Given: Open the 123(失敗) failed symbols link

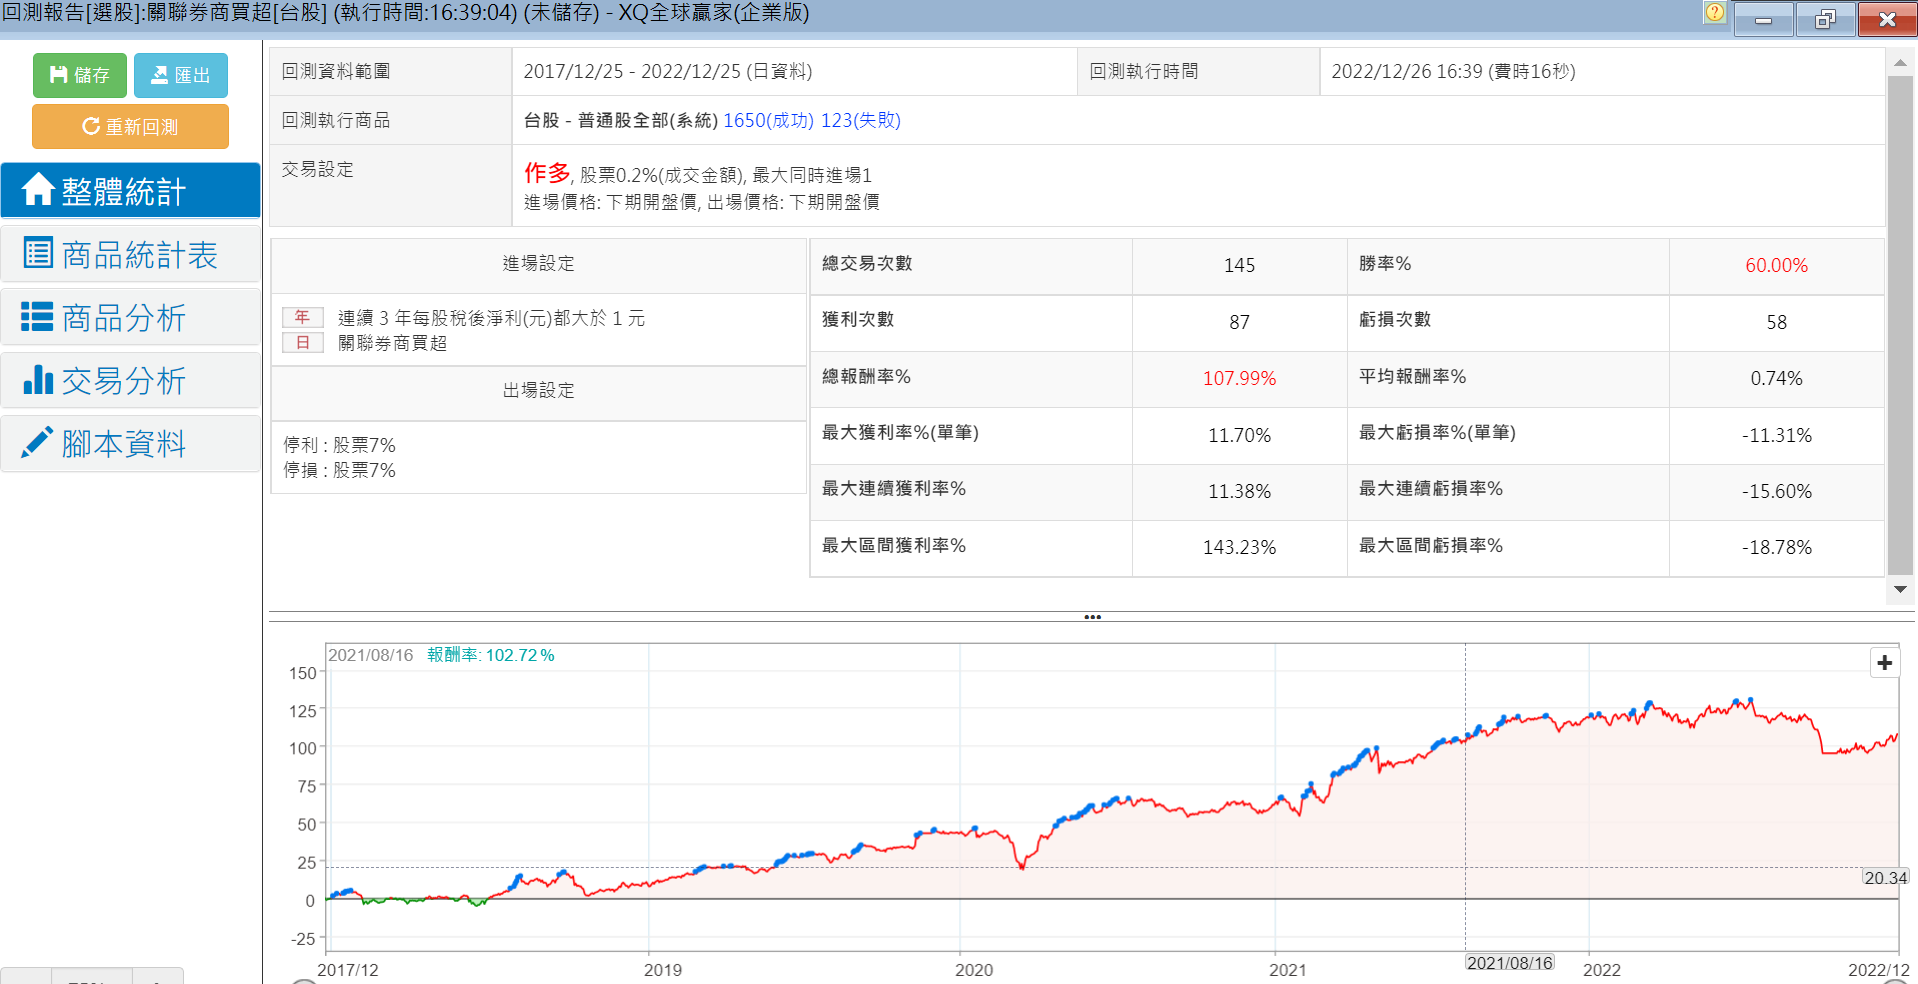Looking at the screenshot, I should pyautogui.click(x=860, y=121).
